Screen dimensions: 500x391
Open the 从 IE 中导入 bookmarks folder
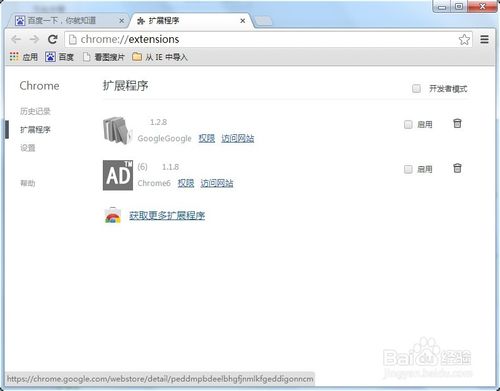pyautogui.click(x=160, y=57)
